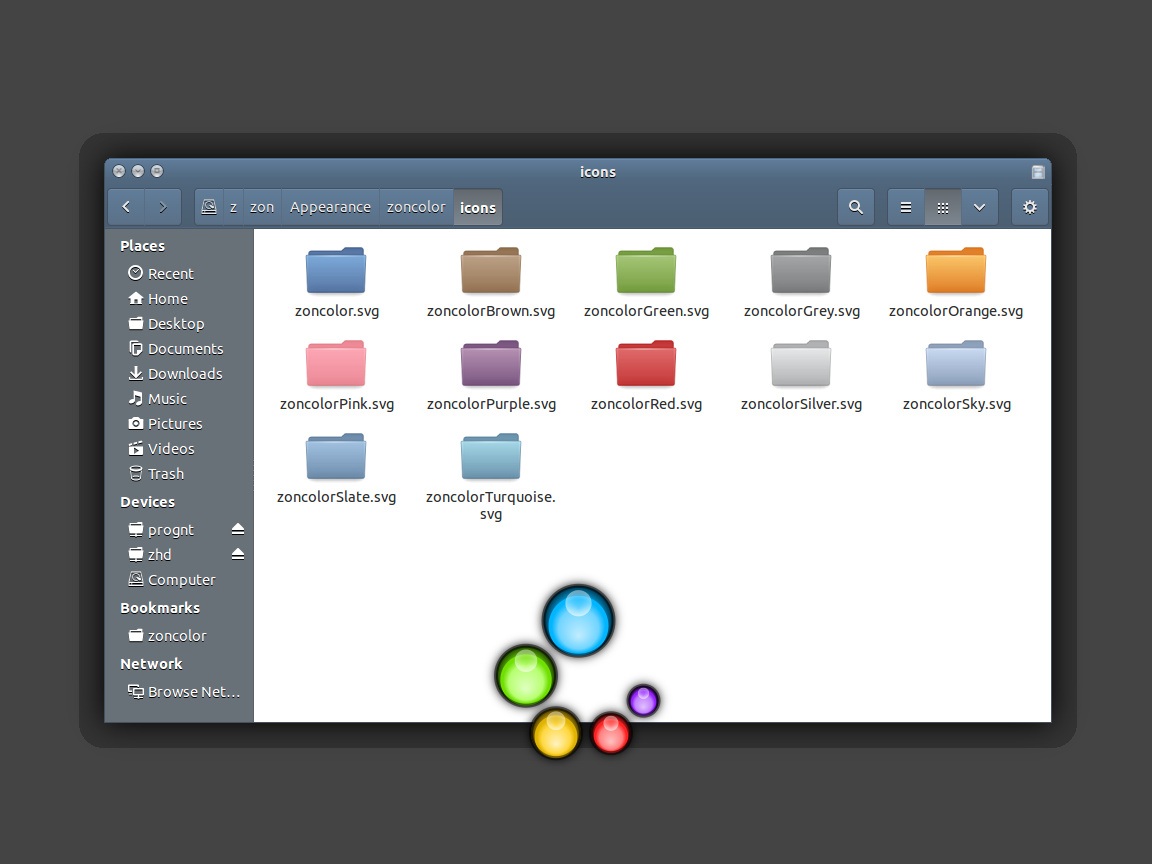Click the window menu icon at title bar right
The height and width of the screenshot is (864, 1152).
[1037, 172]
